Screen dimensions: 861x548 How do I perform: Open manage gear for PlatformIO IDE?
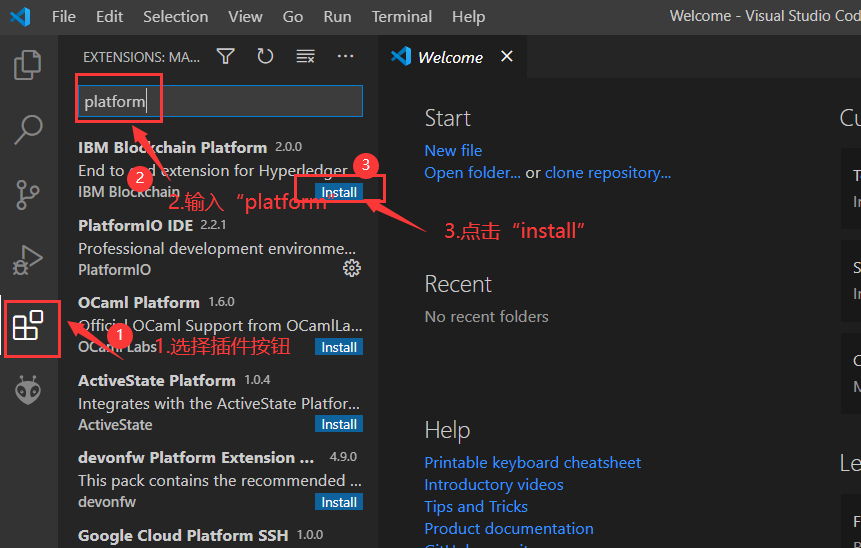pos(352,269)
